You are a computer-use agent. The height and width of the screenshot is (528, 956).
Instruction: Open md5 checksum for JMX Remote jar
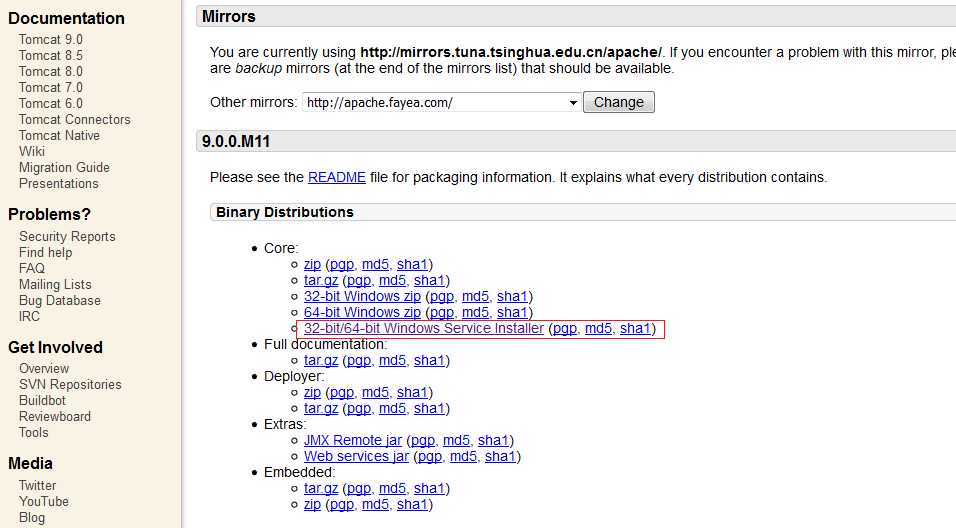(456, 440)
